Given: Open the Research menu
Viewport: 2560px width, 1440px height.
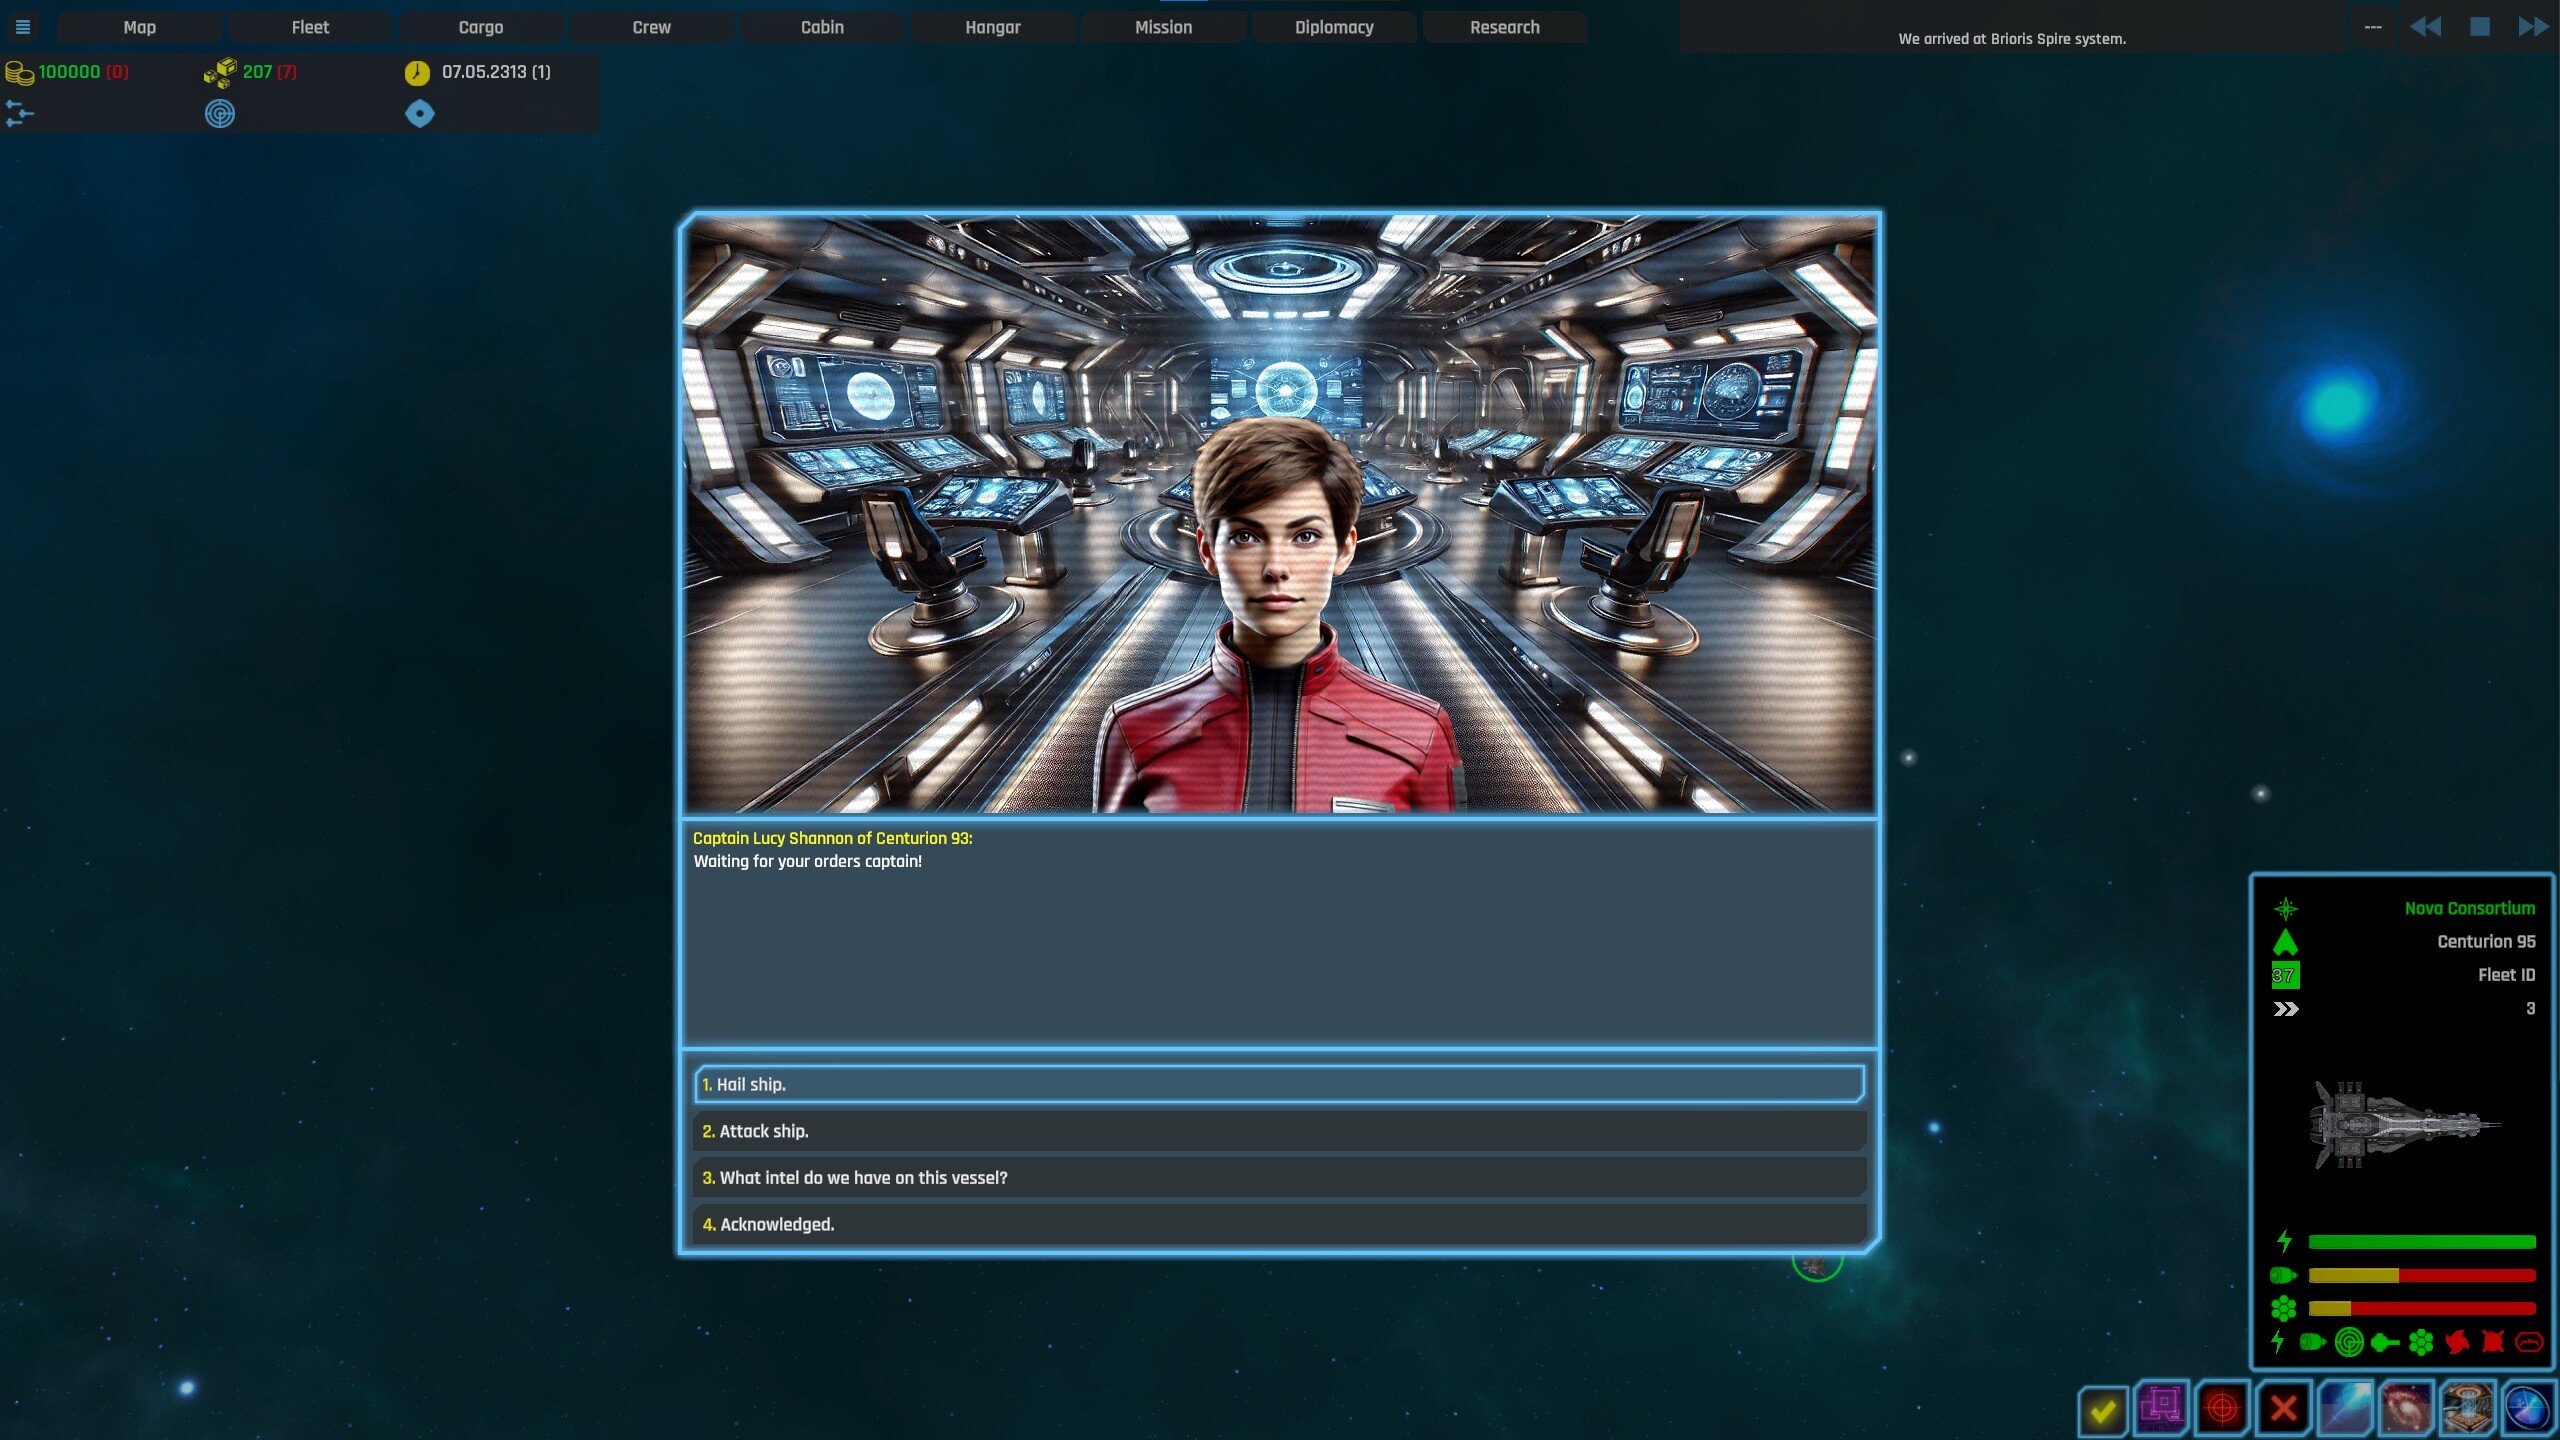Looking at the screenshot, I should 1505,27.
